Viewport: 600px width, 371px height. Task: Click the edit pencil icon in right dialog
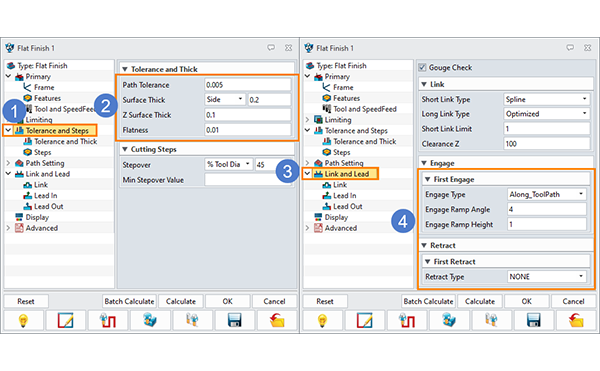click(x=365, y=321)
